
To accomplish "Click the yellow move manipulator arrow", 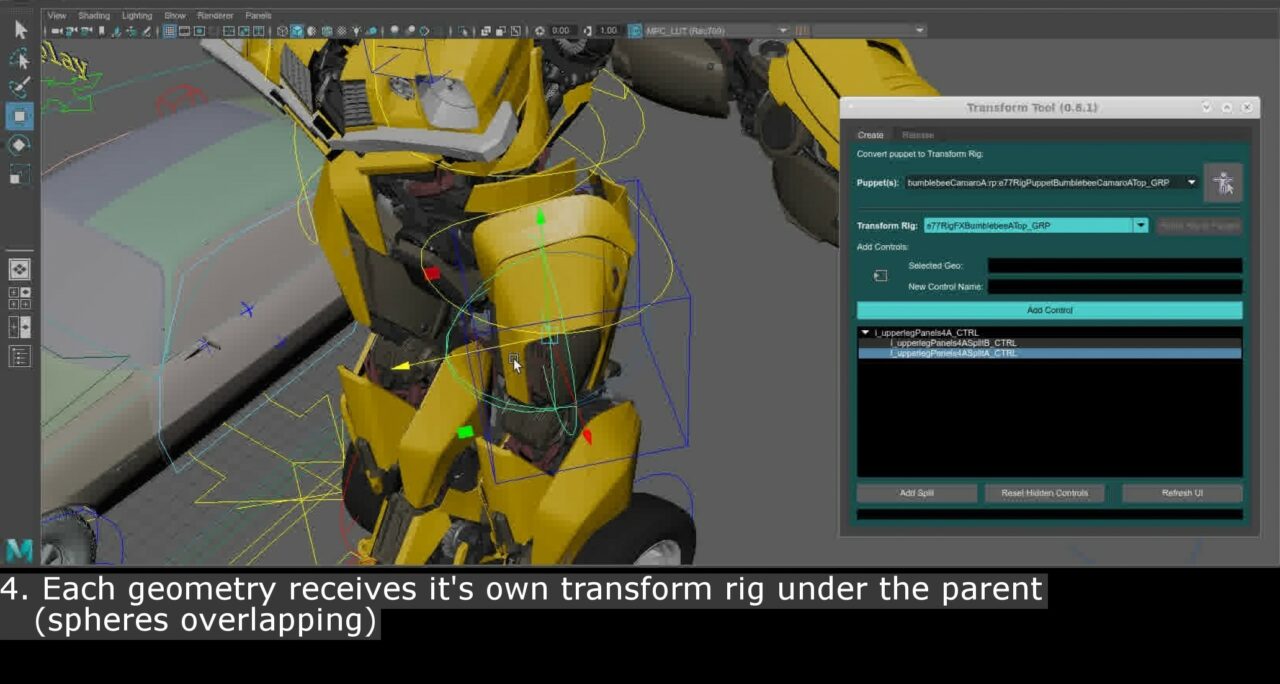I will [400, 367].
